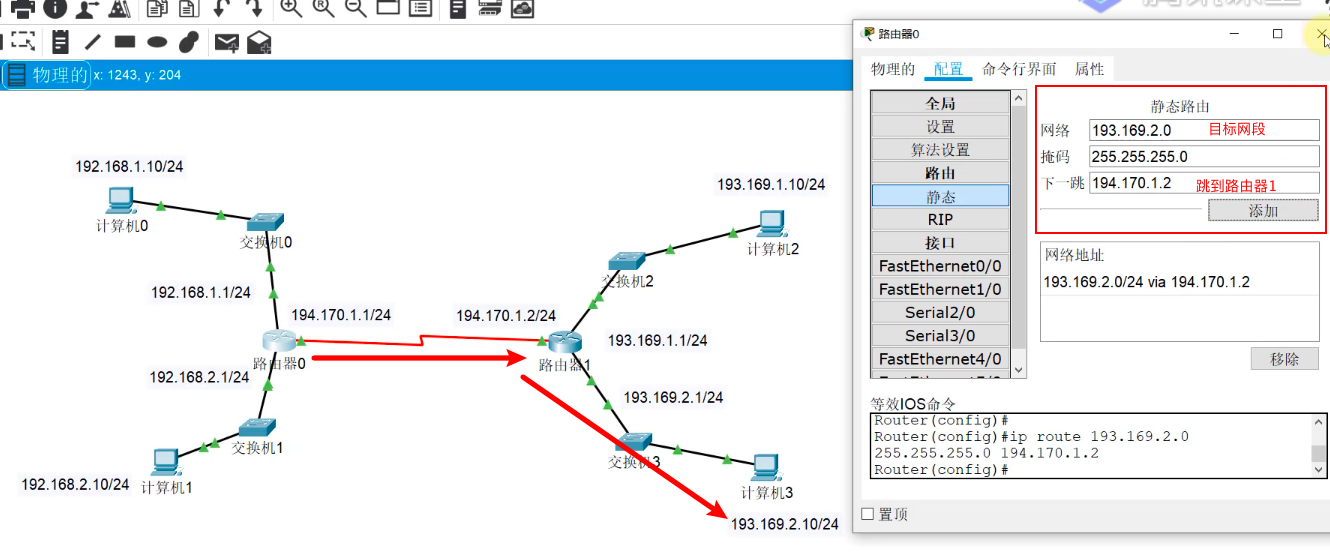Launch the Activity Wizard icon

point(119,8)
